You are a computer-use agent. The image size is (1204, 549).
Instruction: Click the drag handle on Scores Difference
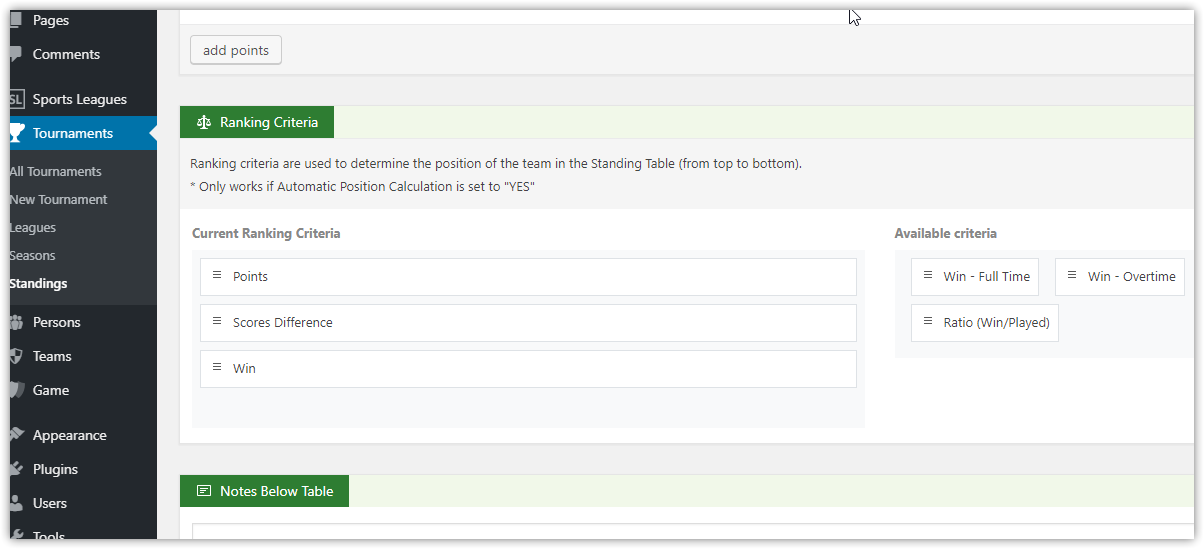[x=217, y=321]
